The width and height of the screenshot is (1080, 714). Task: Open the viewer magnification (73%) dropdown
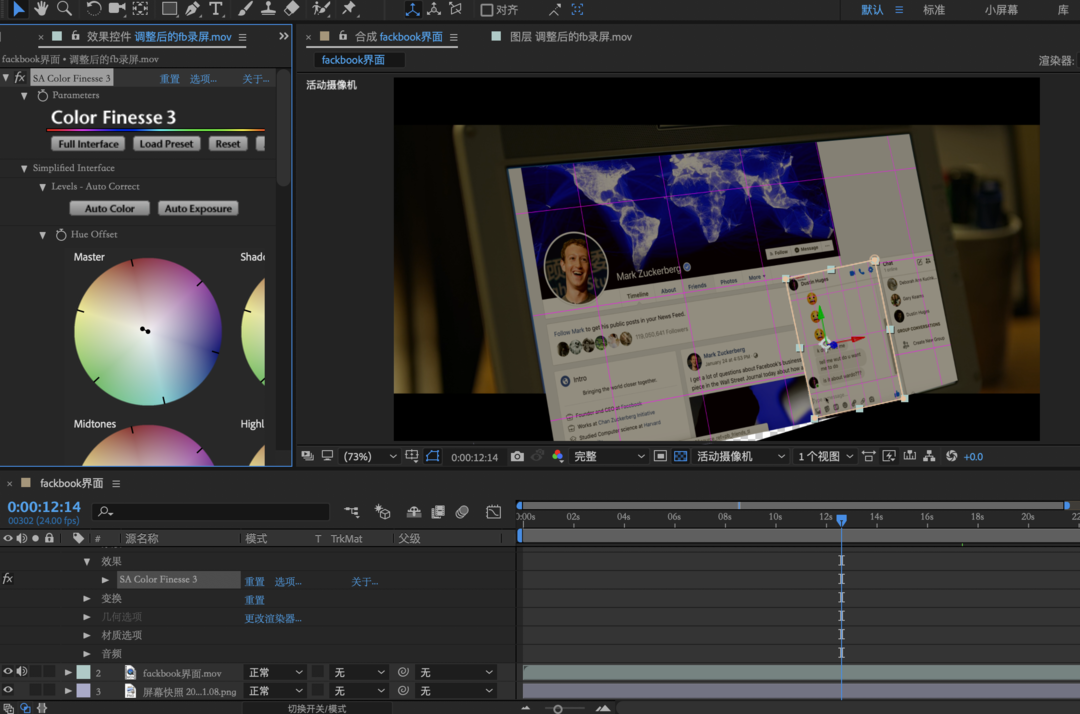370,456
